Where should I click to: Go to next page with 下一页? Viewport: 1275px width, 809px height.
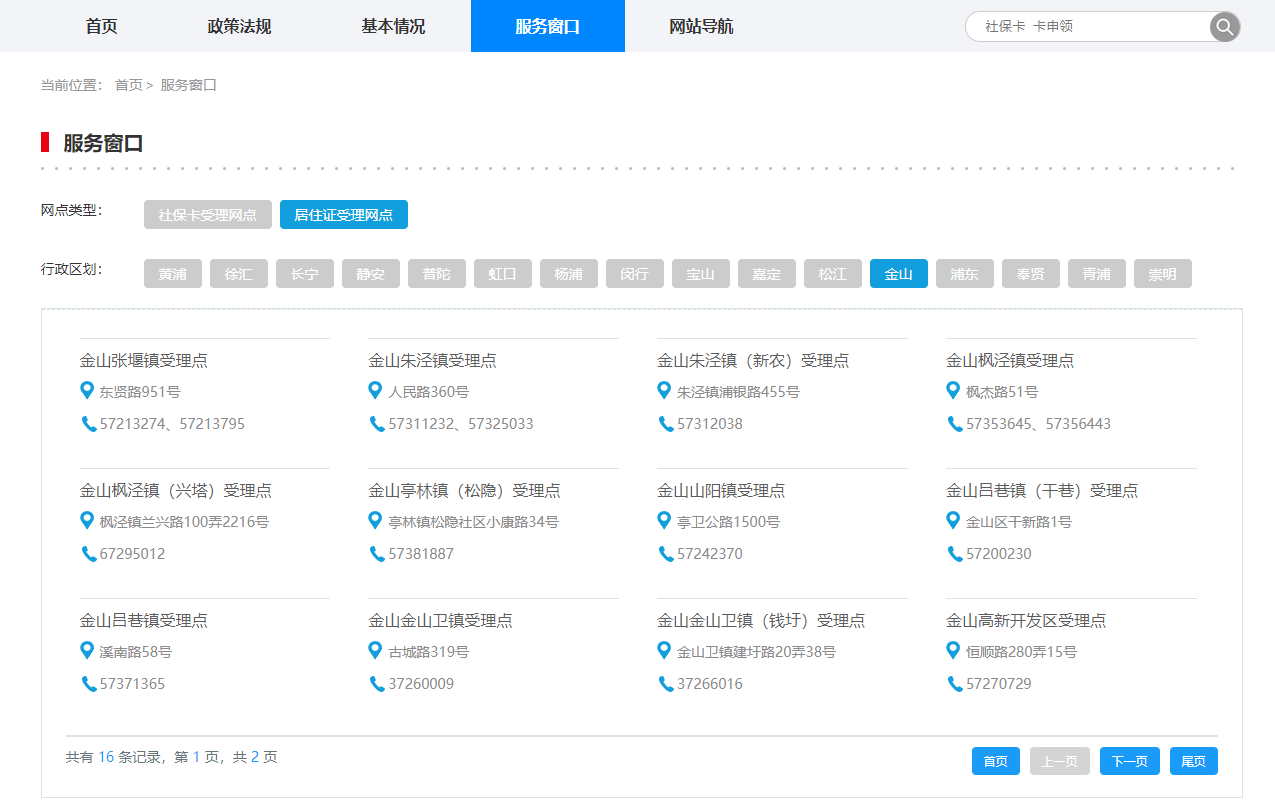pyautogui.click(x=1130, y=761)
